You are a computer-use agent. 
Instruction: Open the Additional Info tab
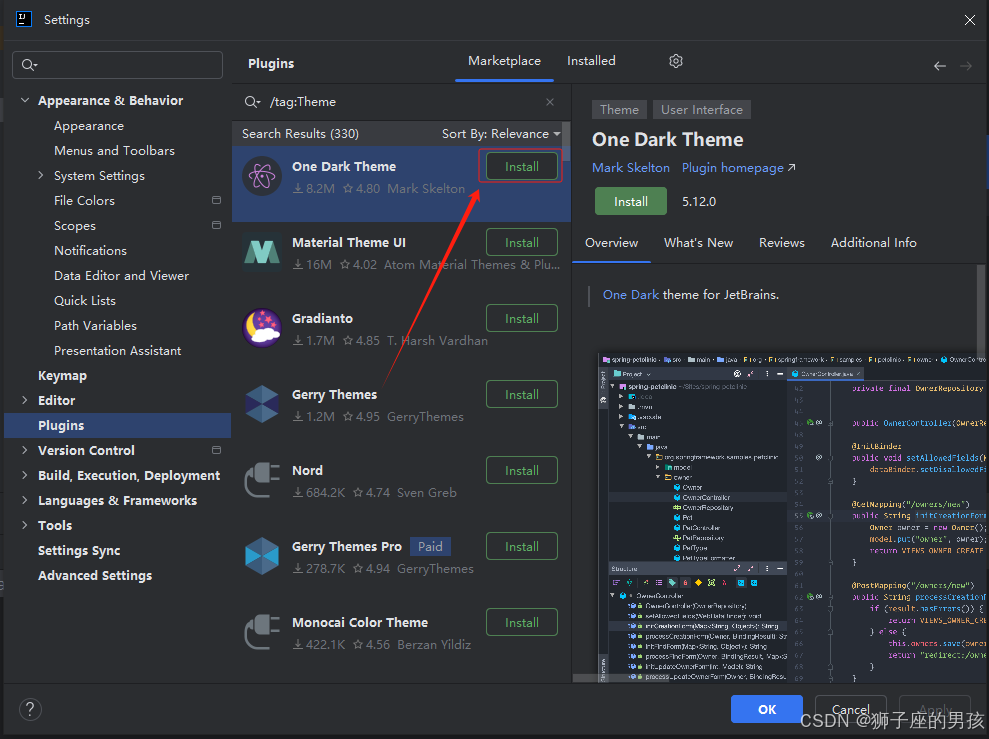[874, 243]
